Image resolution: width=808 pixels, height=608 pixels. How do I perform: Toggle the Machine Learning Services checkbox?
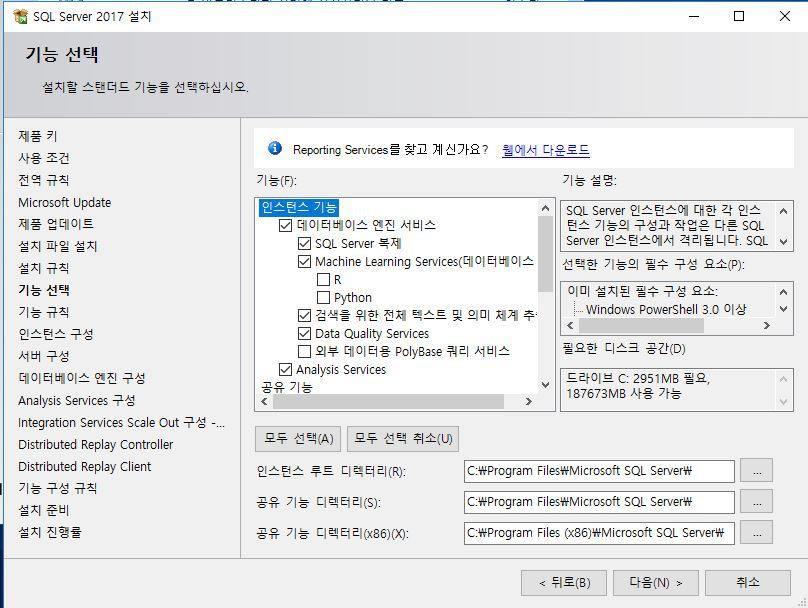point(304,261)
